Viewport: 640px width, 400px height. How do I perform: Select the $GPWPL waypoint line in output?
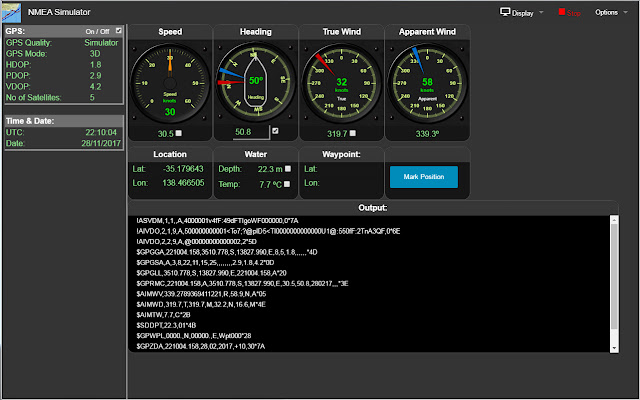[x=194, y=336]
